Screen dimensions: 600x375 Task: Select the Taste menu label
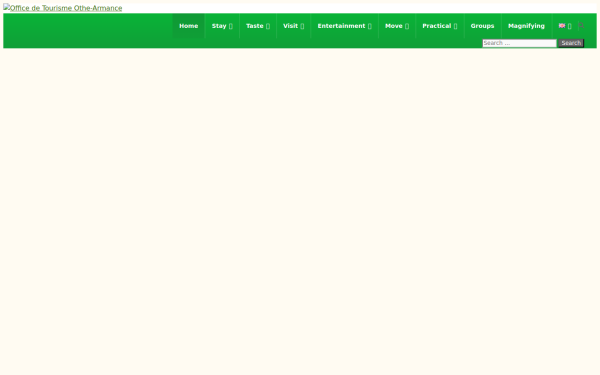coord(255,26)
